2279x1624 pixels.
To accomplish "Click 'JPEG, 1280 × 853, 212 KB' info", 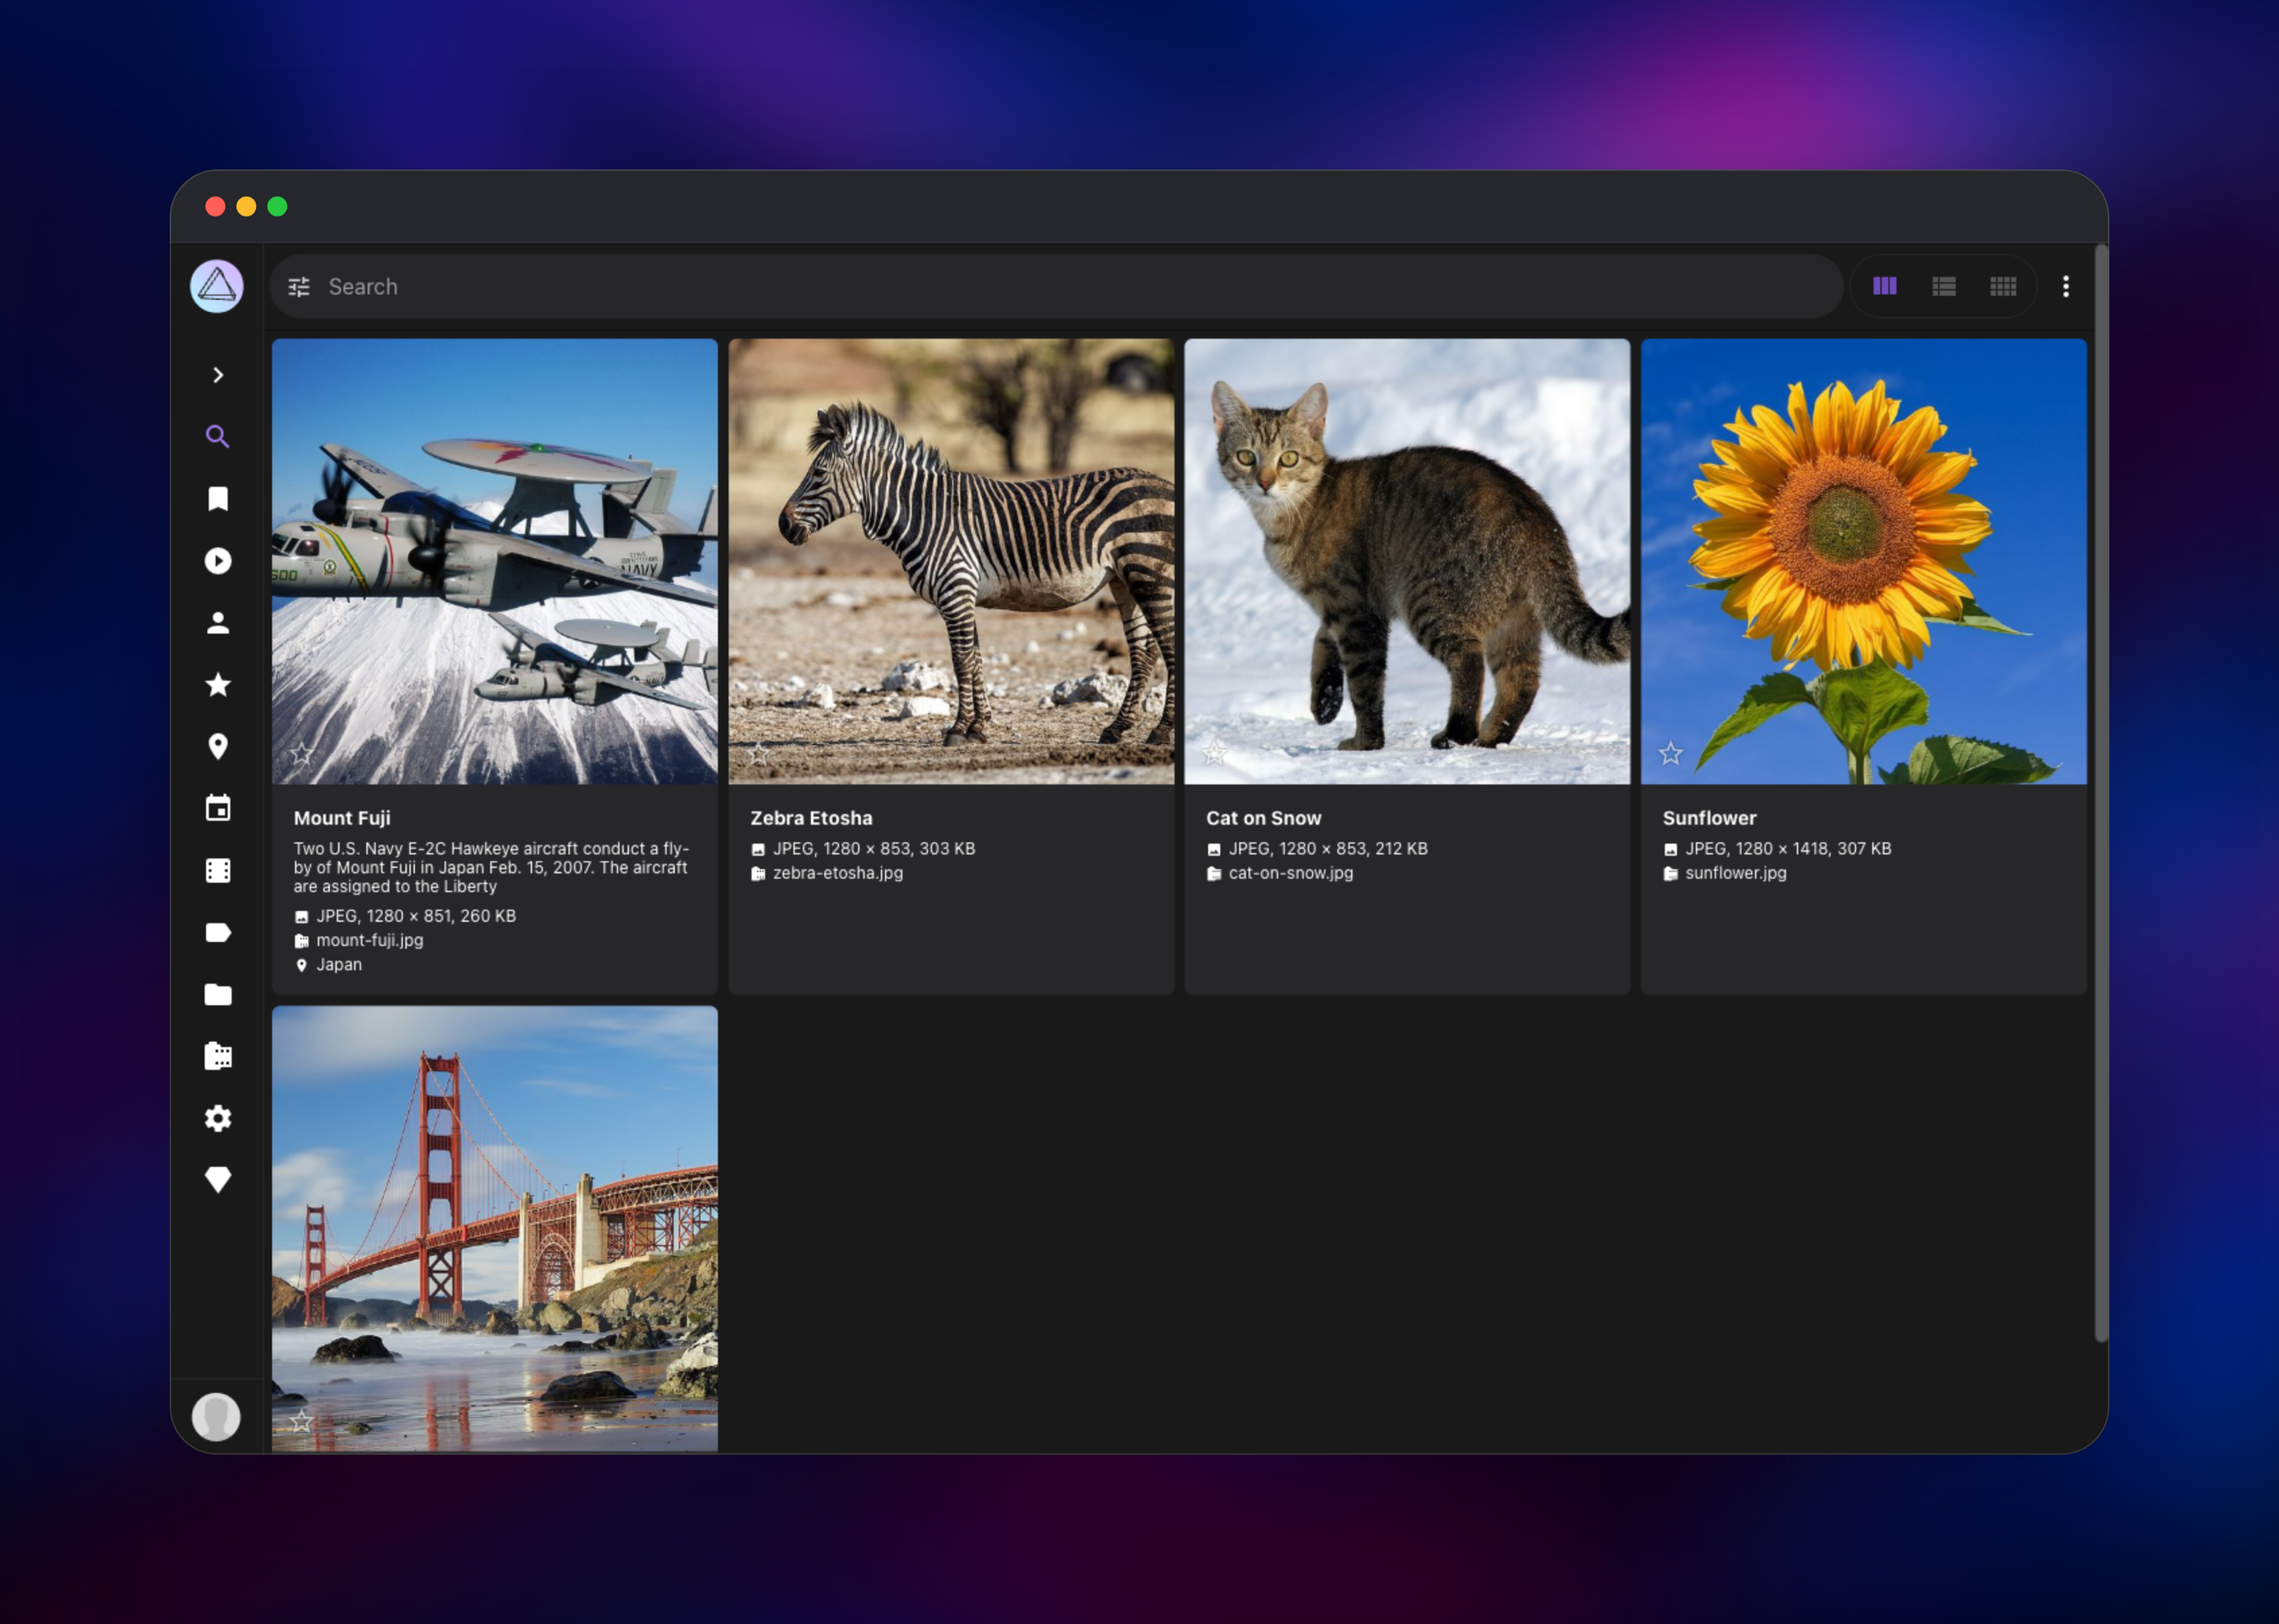I will [1328, 849].
